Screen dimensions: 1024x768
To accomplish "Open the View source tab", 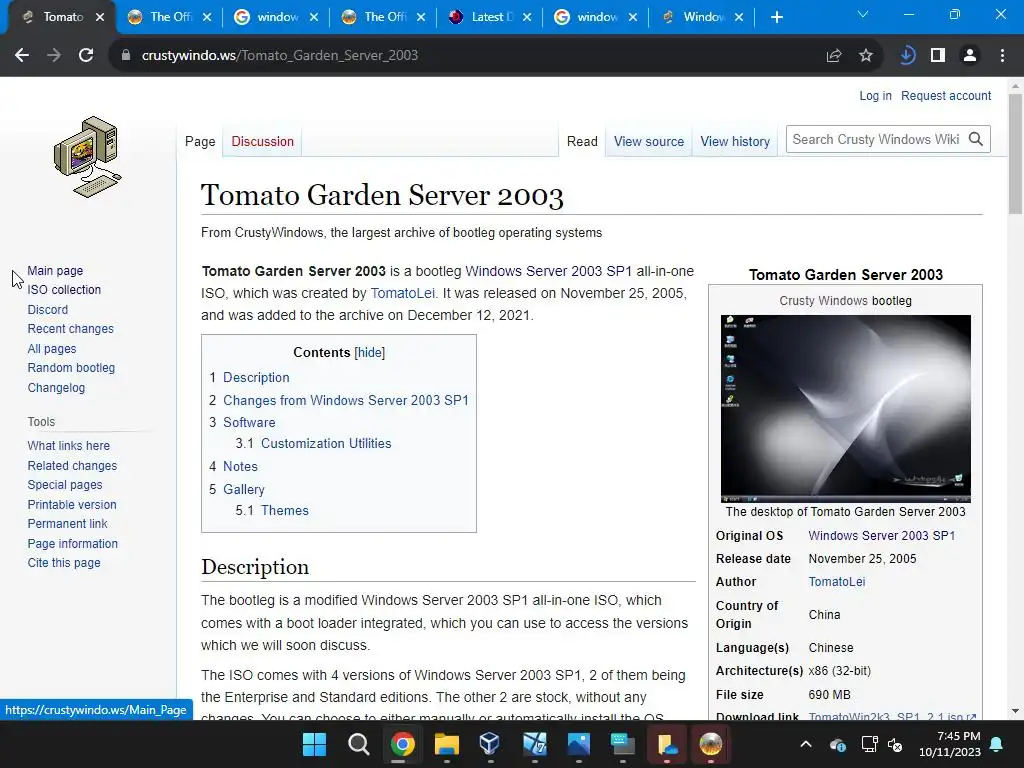I will tap(648, 142).
